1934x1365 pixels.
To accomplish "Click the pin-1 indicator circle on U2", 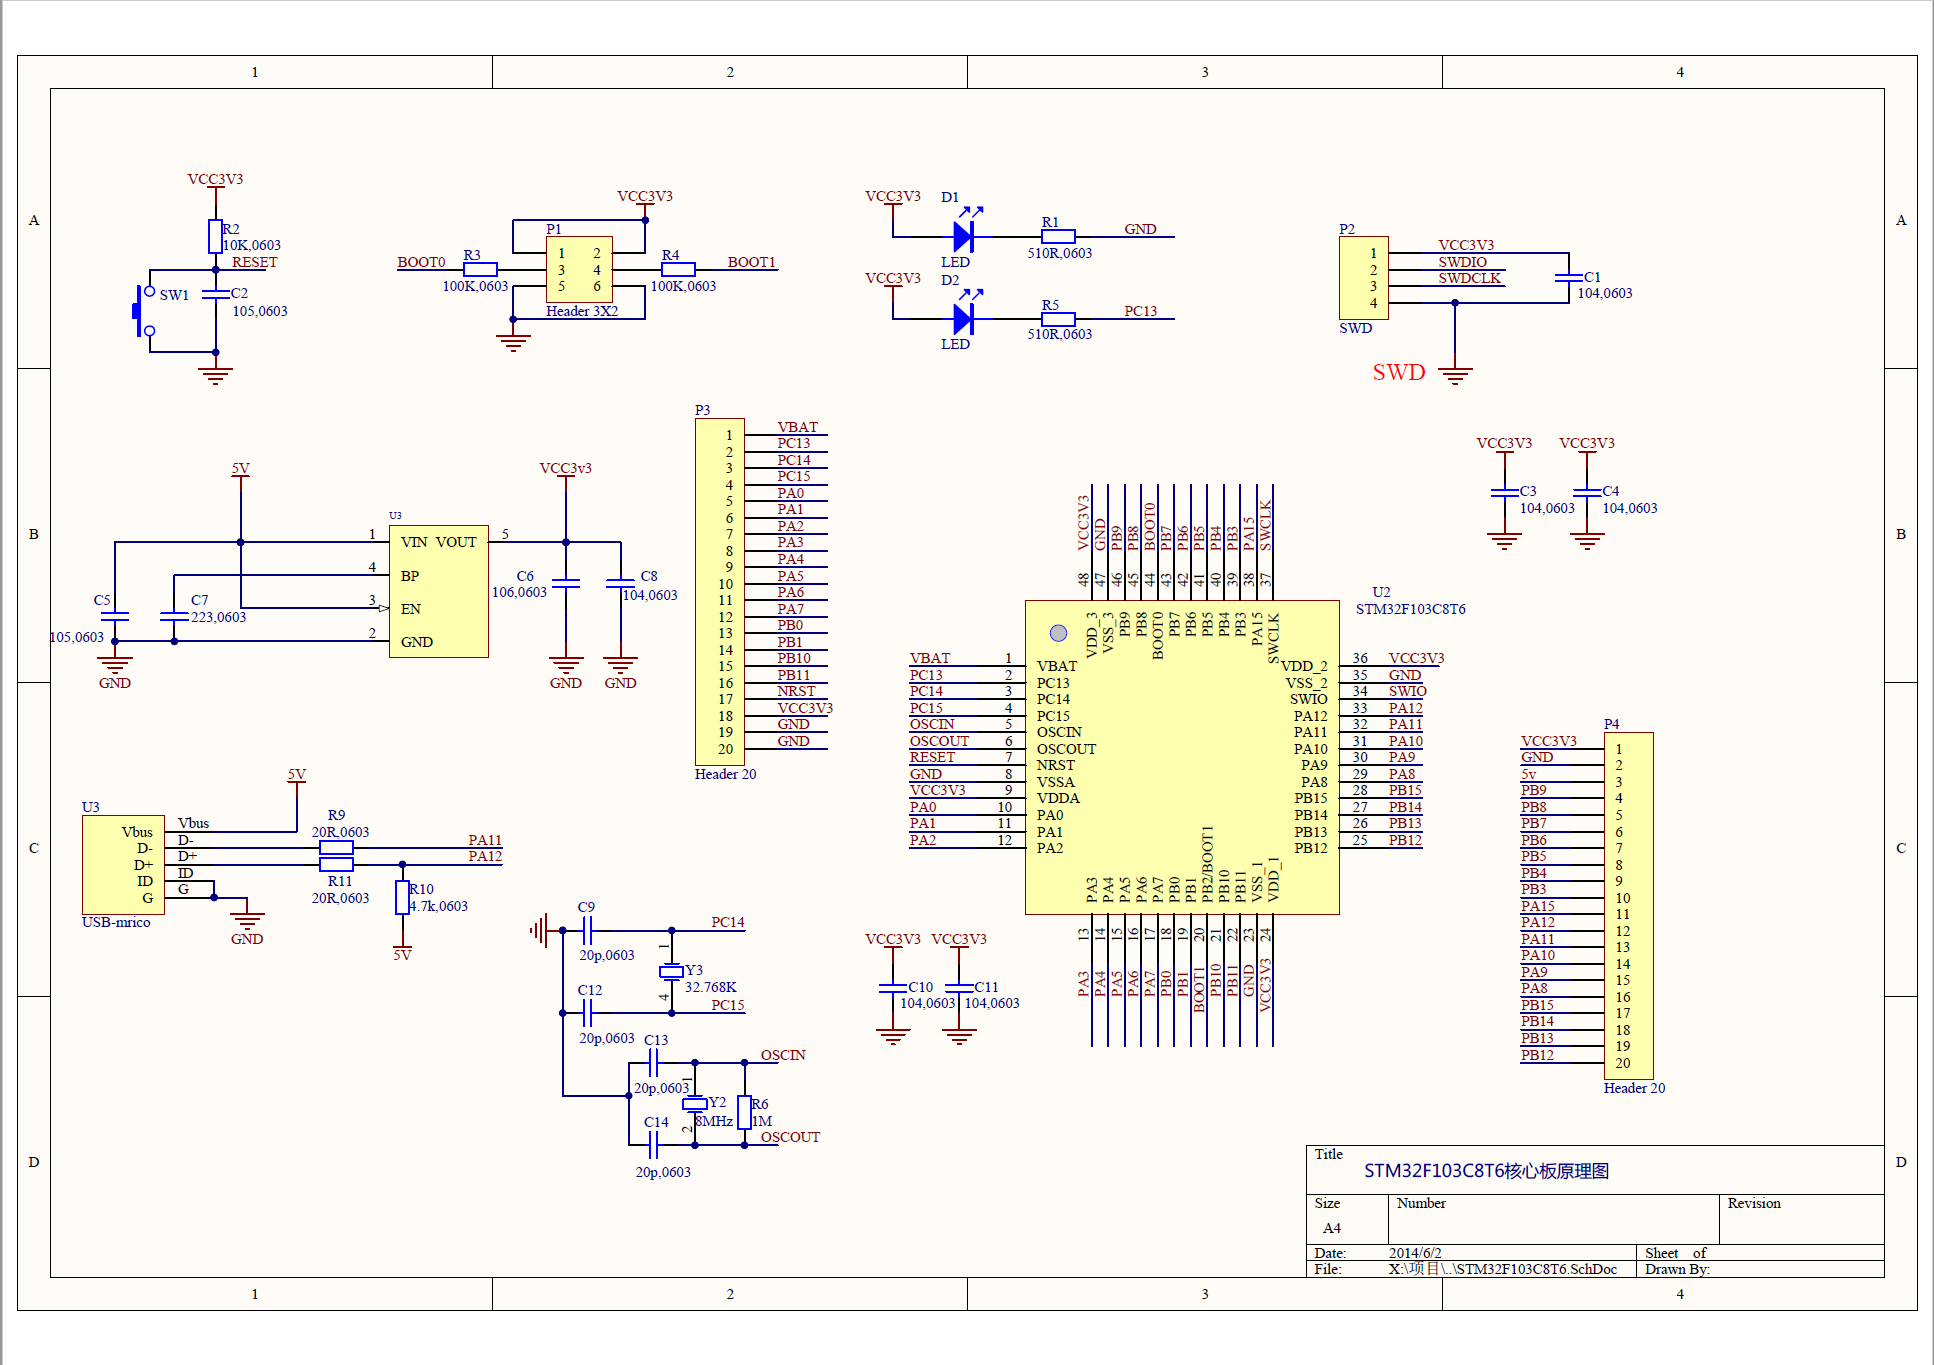I will 1056,631.
